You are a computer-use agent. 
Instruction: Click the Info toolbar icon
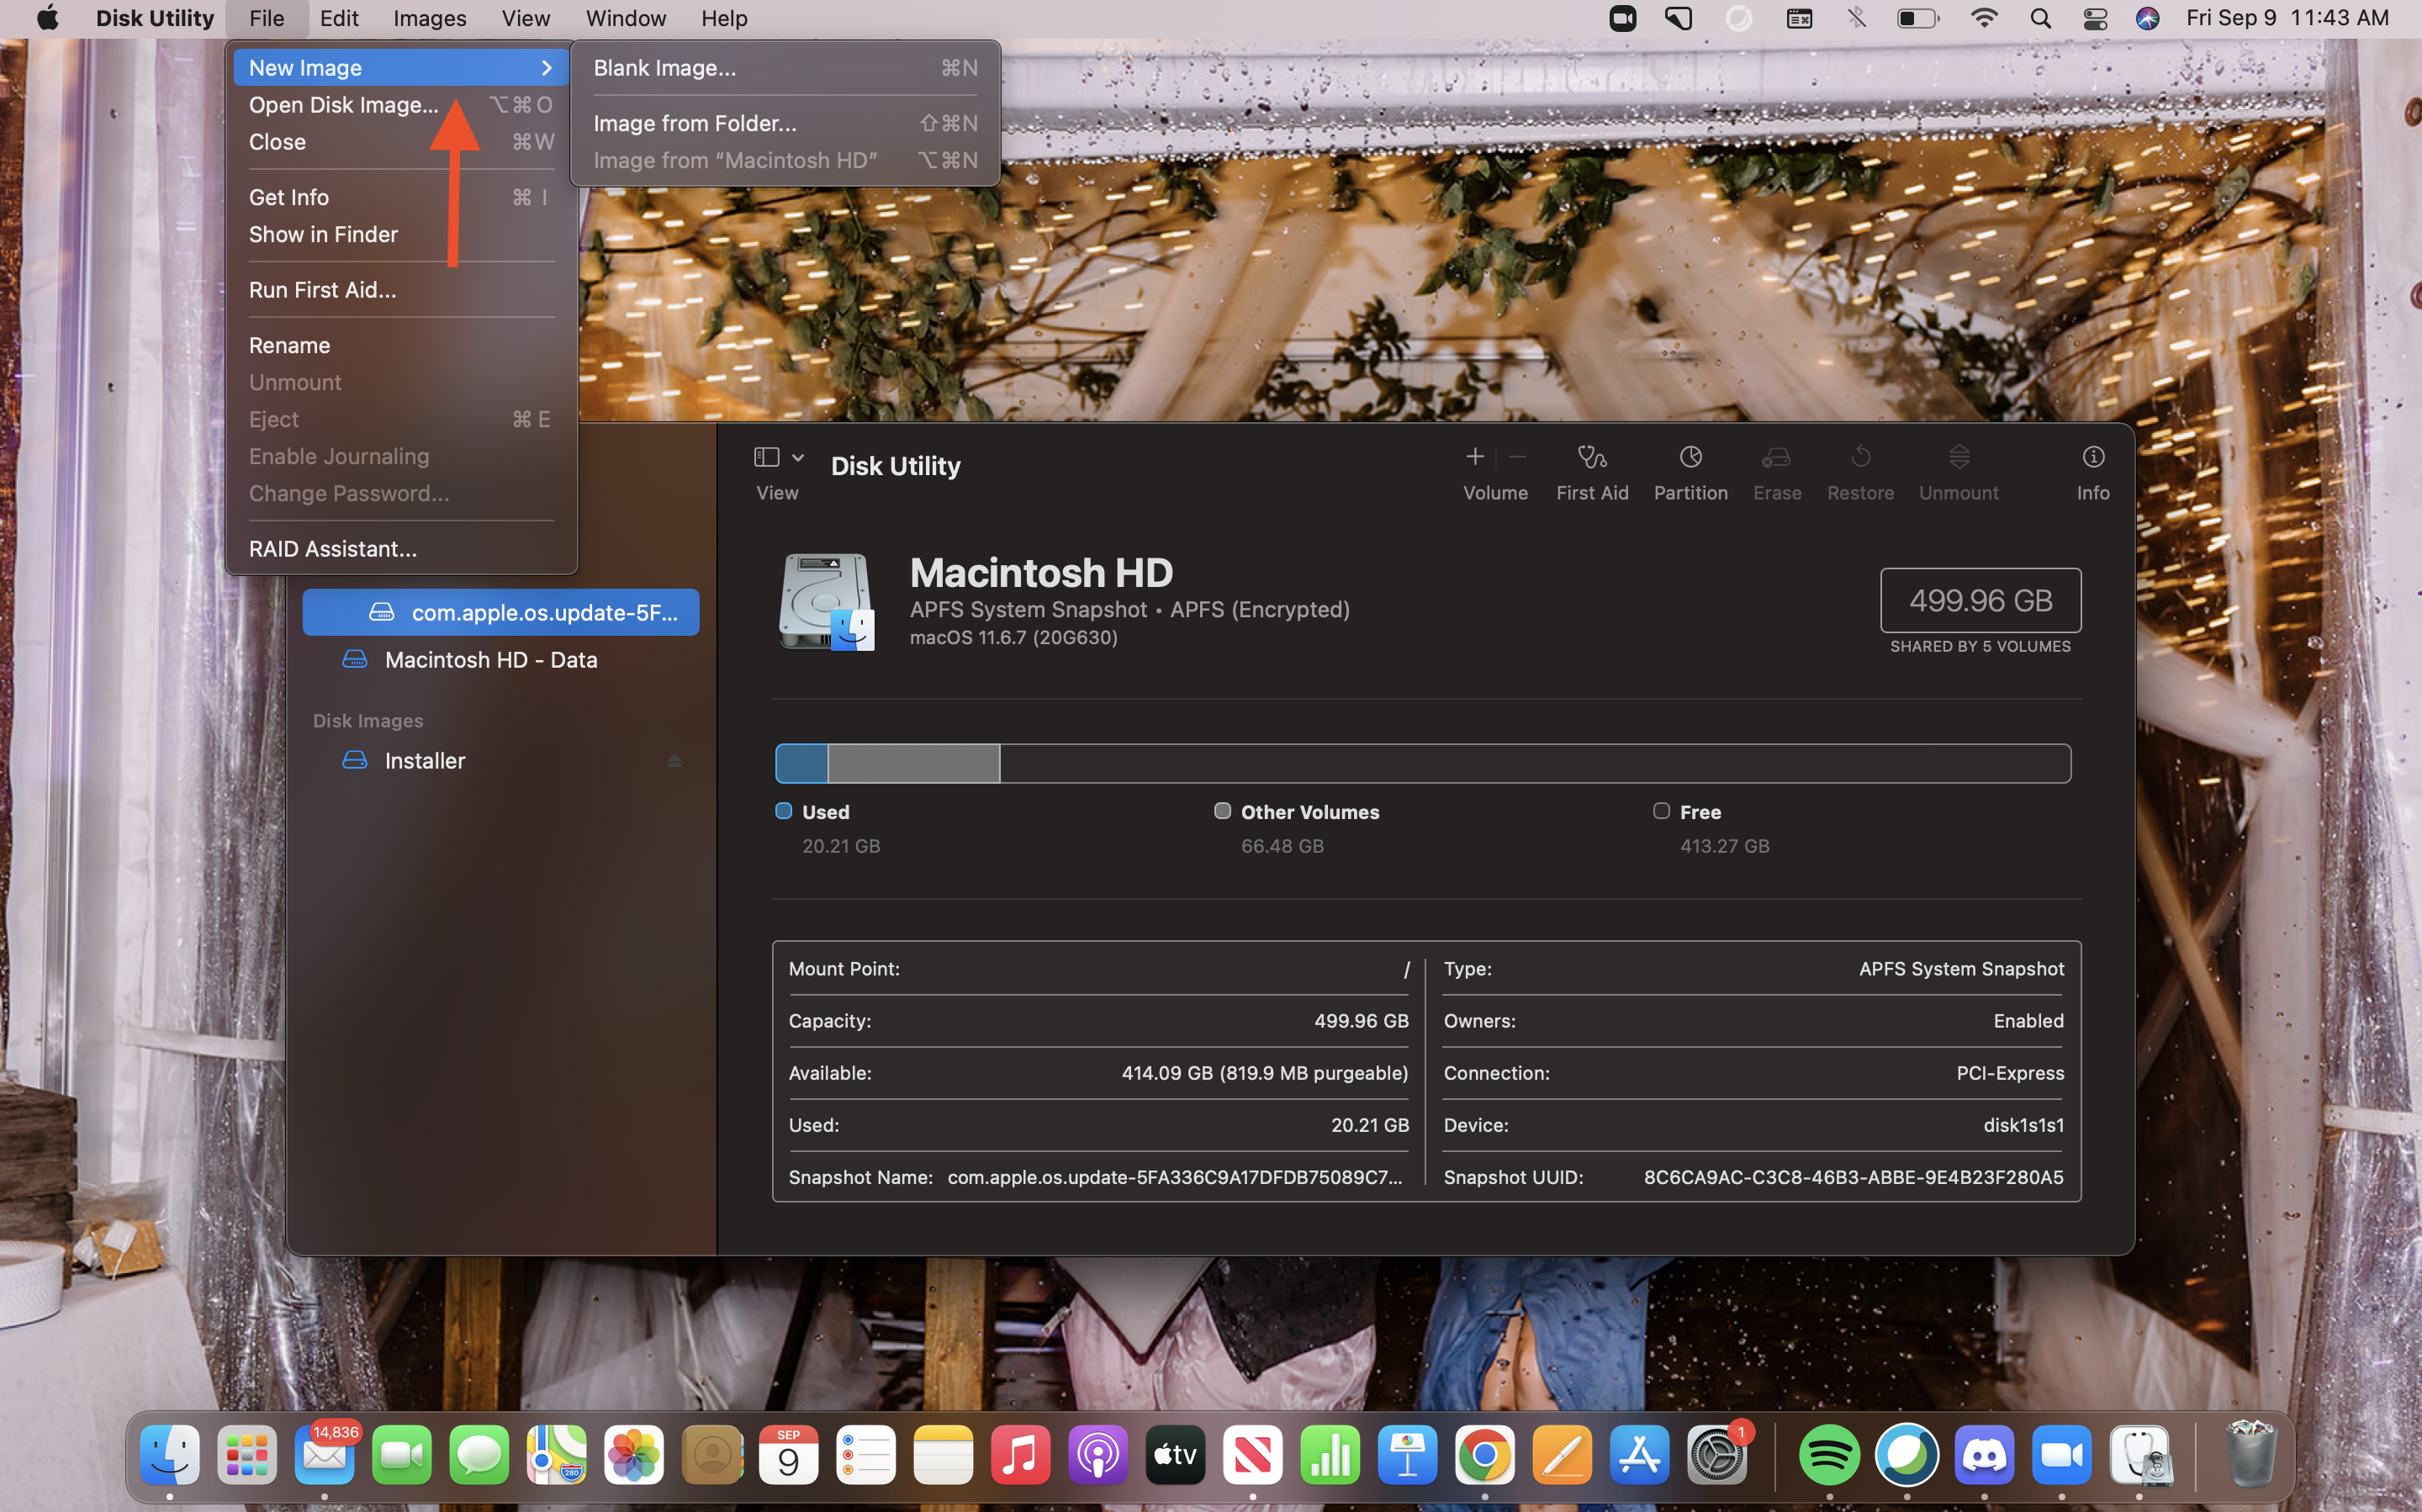tap(2093, 457)
